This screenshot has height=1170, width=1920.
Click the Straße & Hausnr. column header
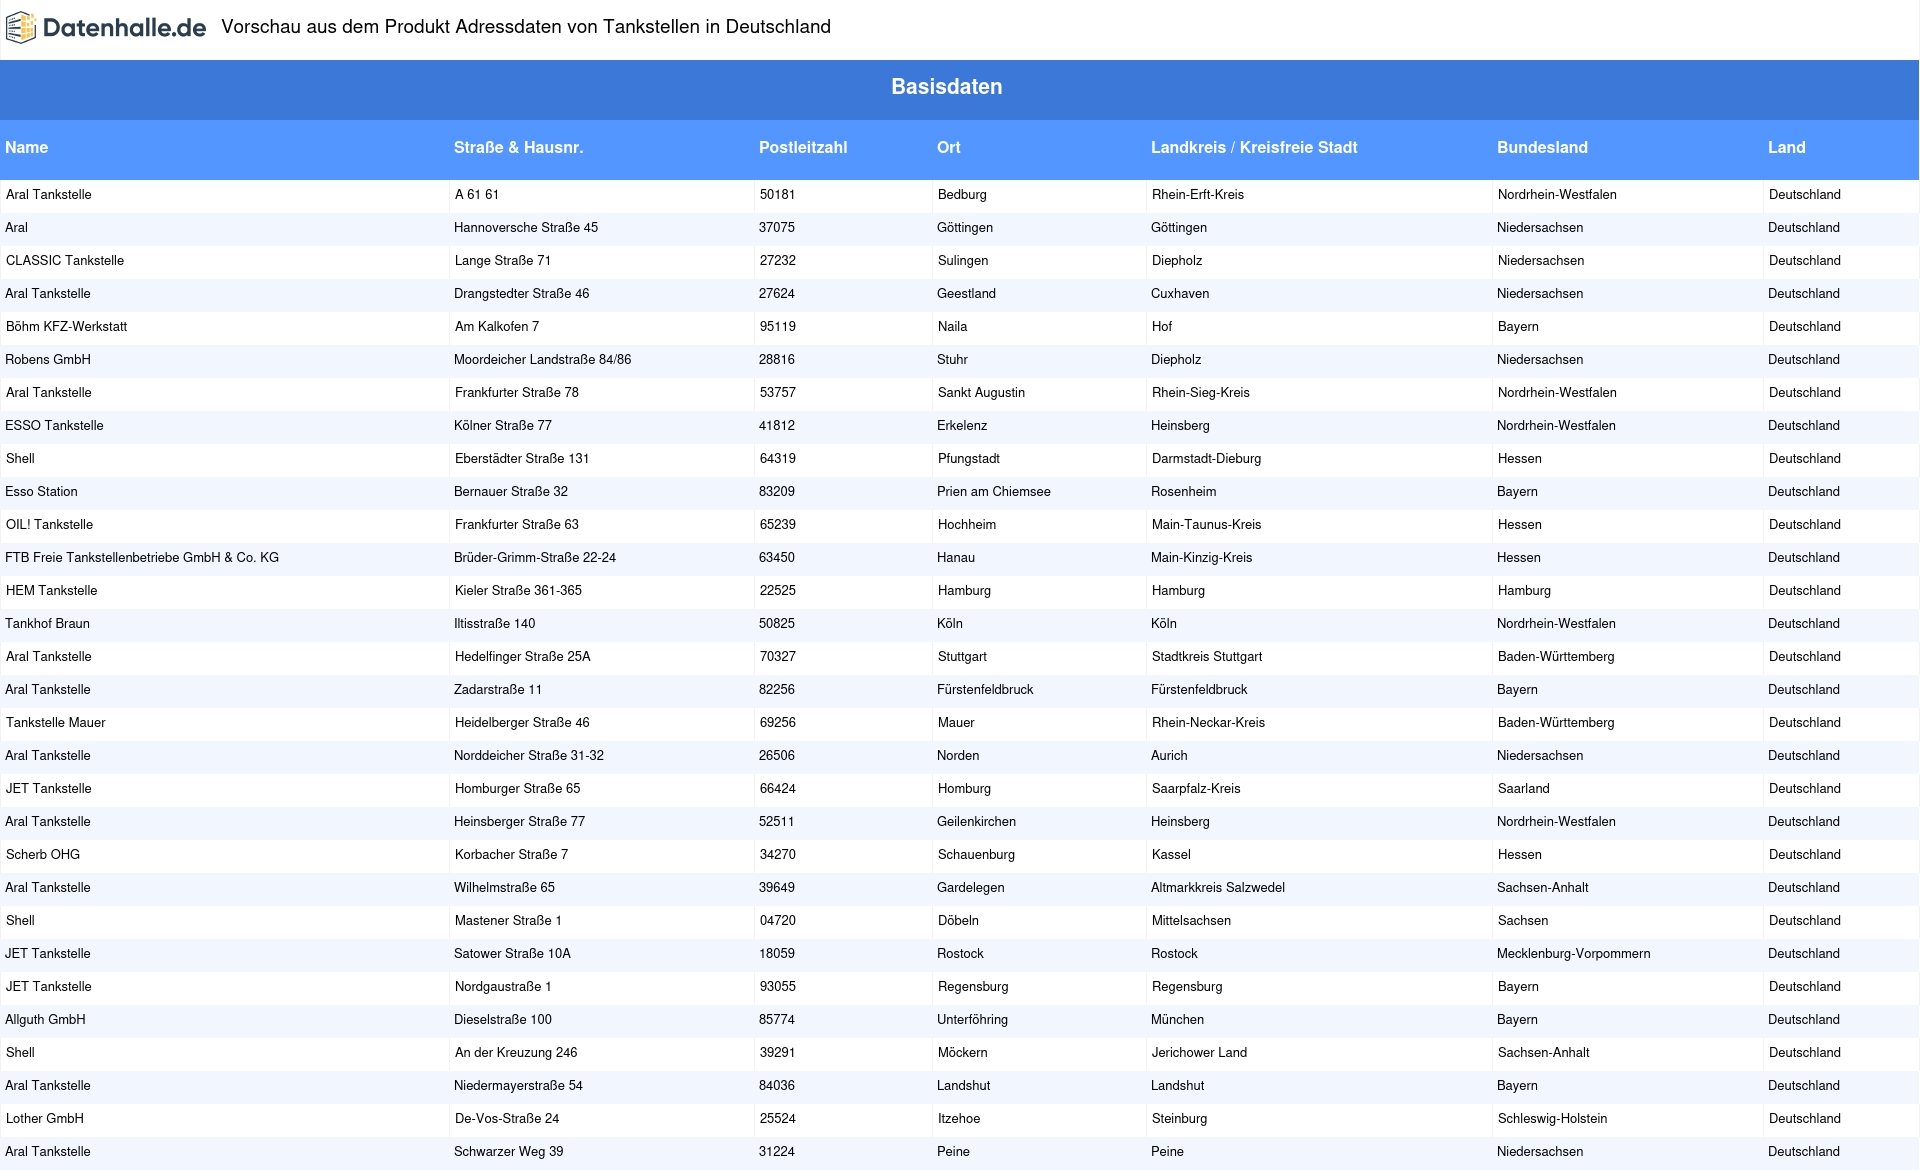click(x=518, y=148)
